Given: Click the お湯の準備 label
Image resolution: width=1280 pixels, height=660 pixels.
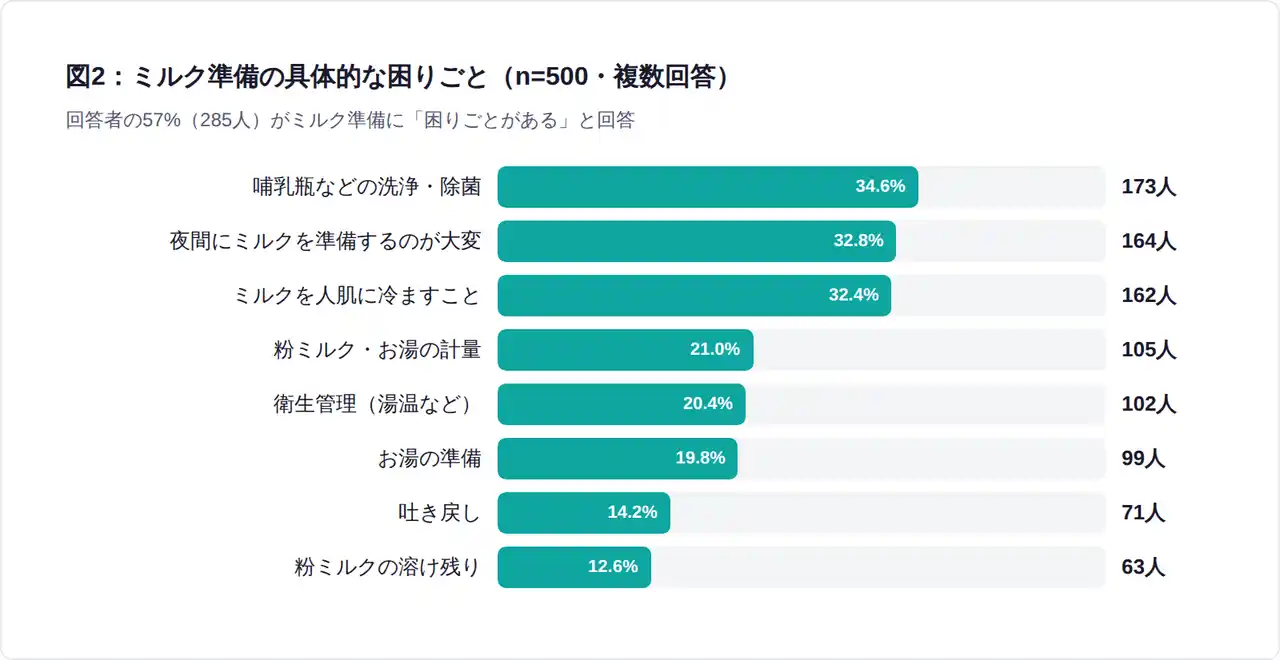Looking at the screenshot, I should 429,458.
